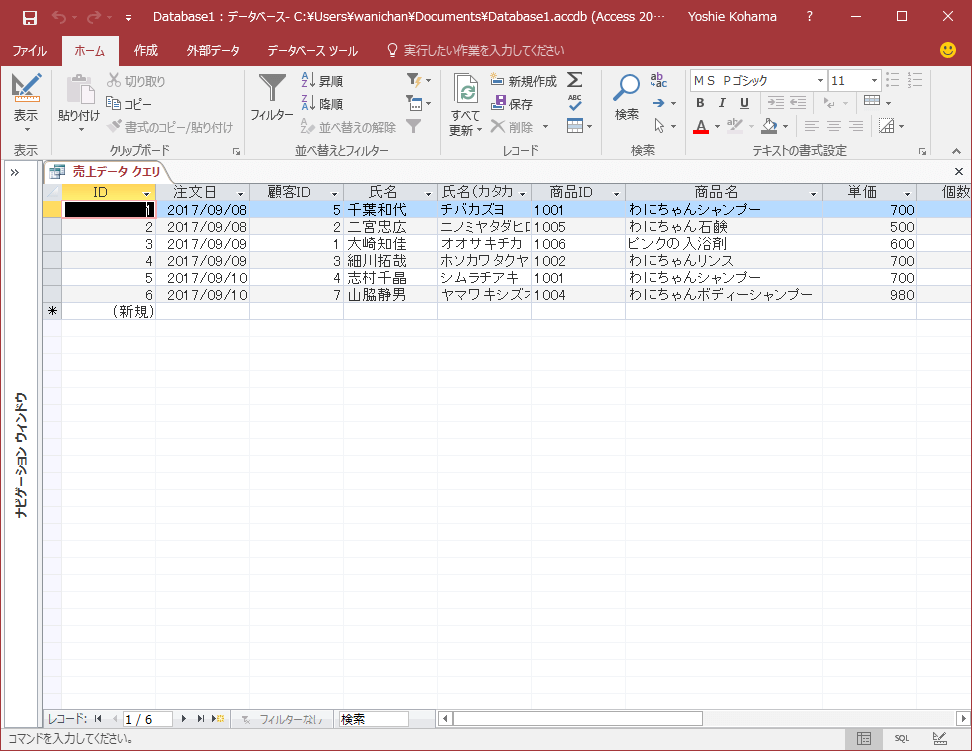Switch to the 作成 ribbon tab
The height and width of the screenshot is (751, 972).
tap(146, 51)
